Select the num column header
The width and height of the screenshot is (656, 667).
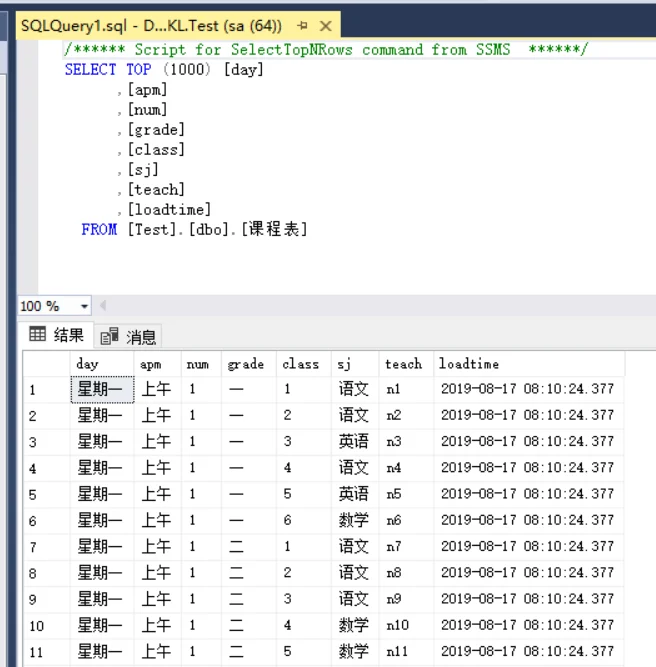(201, 364)
